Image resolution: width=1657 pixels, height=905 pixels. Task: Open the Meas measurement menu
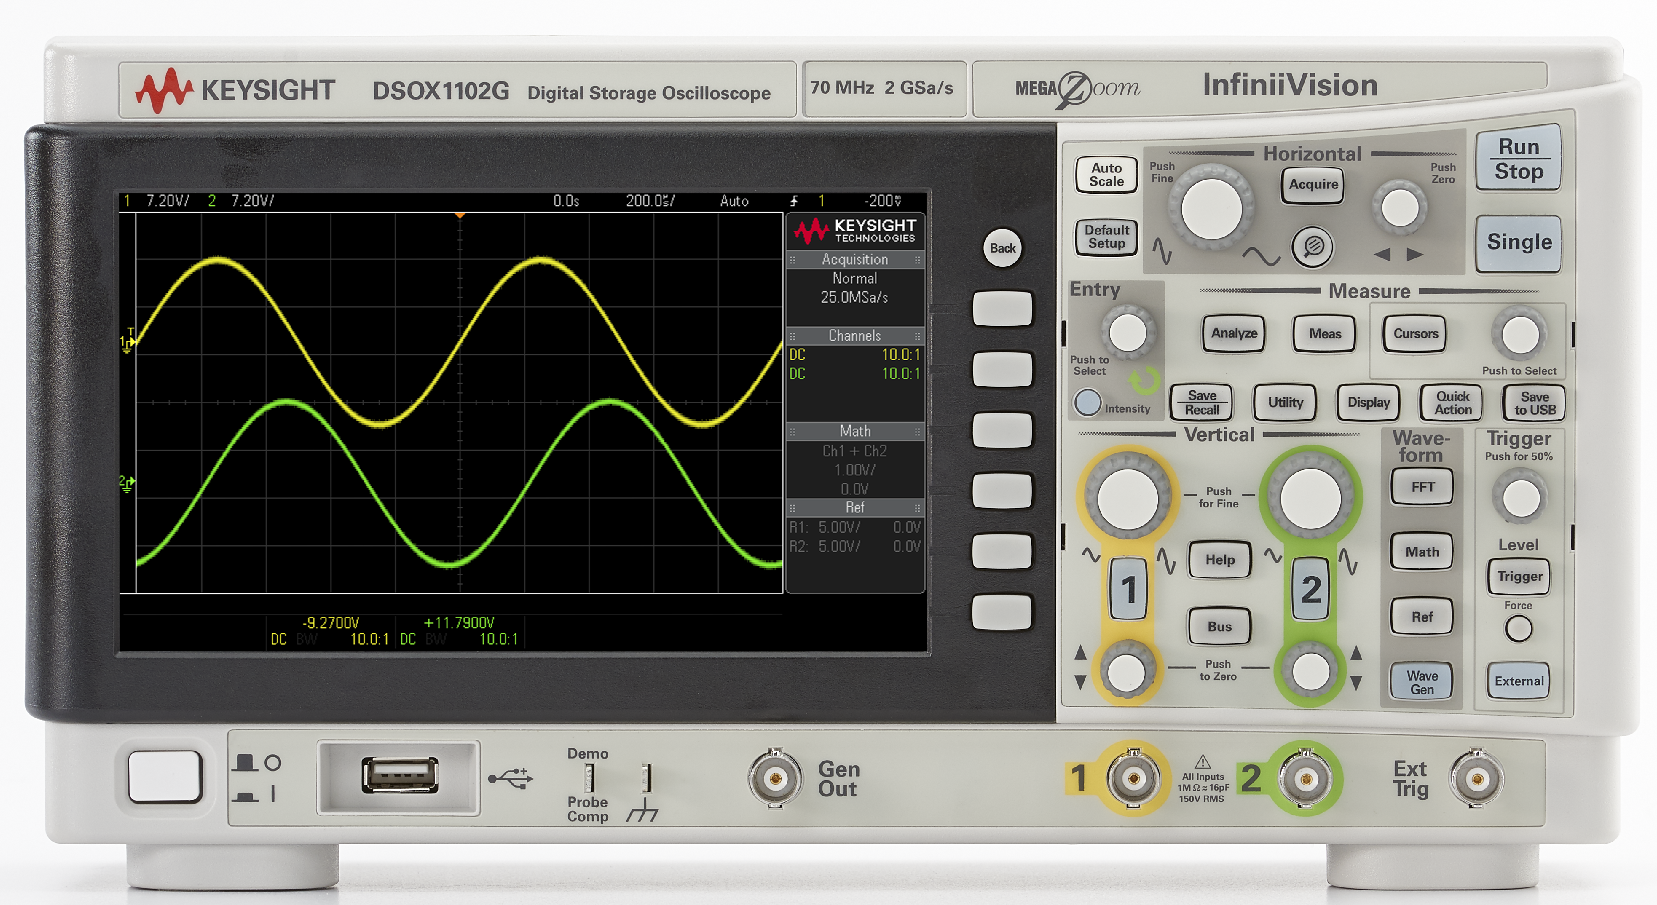[1325, 333]
